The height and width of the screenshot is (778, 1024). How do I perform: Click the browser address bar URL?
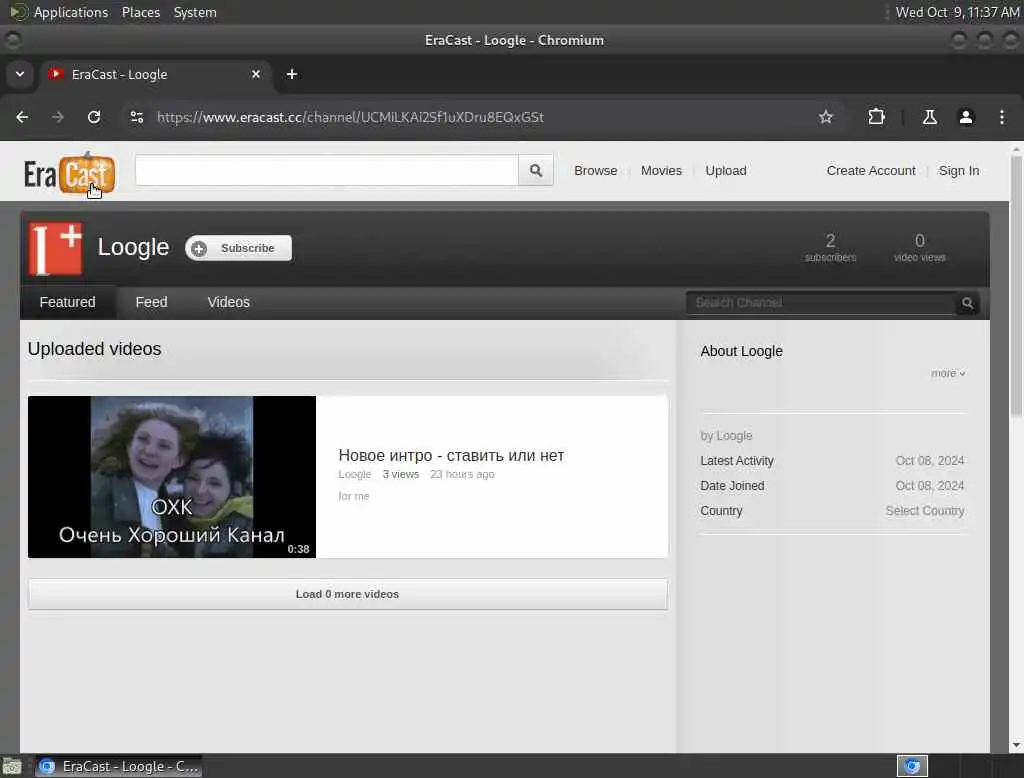[350, 117]
